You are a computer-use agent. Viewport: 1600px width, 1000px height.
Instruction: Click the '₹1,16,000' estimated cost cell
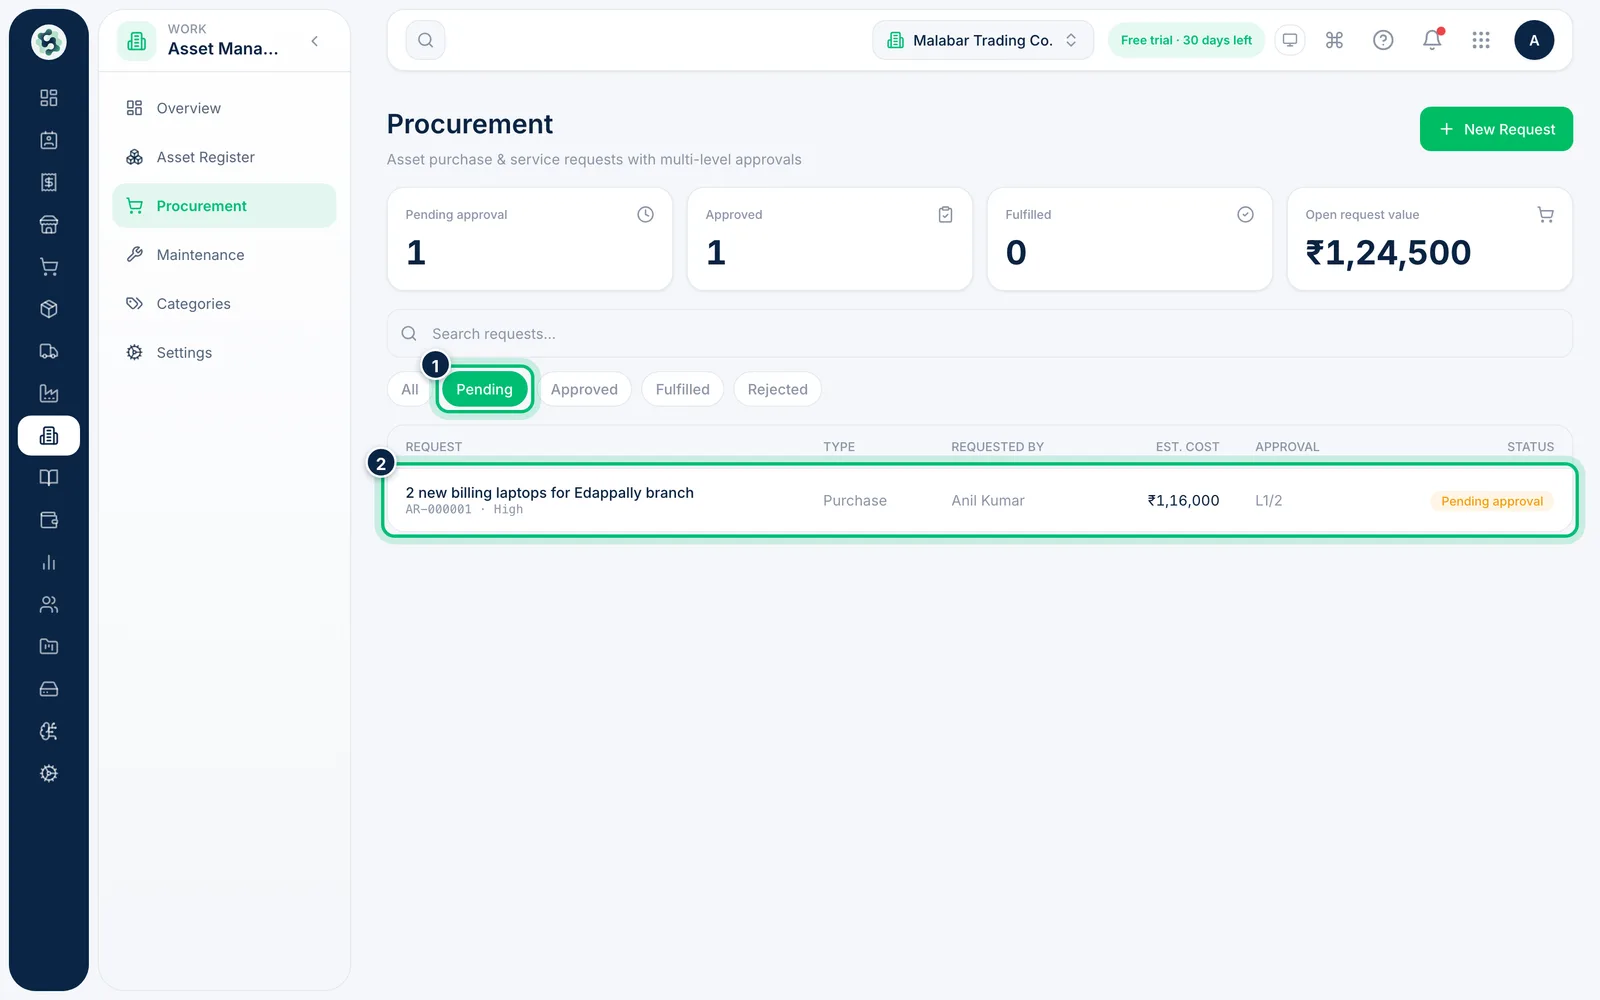pos(1183,500)
